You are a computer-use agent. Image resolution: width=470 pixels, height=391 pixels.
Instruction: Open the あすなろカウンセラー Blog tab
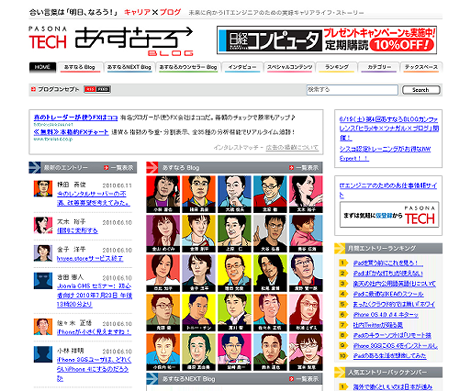click(x=188, y=67)
